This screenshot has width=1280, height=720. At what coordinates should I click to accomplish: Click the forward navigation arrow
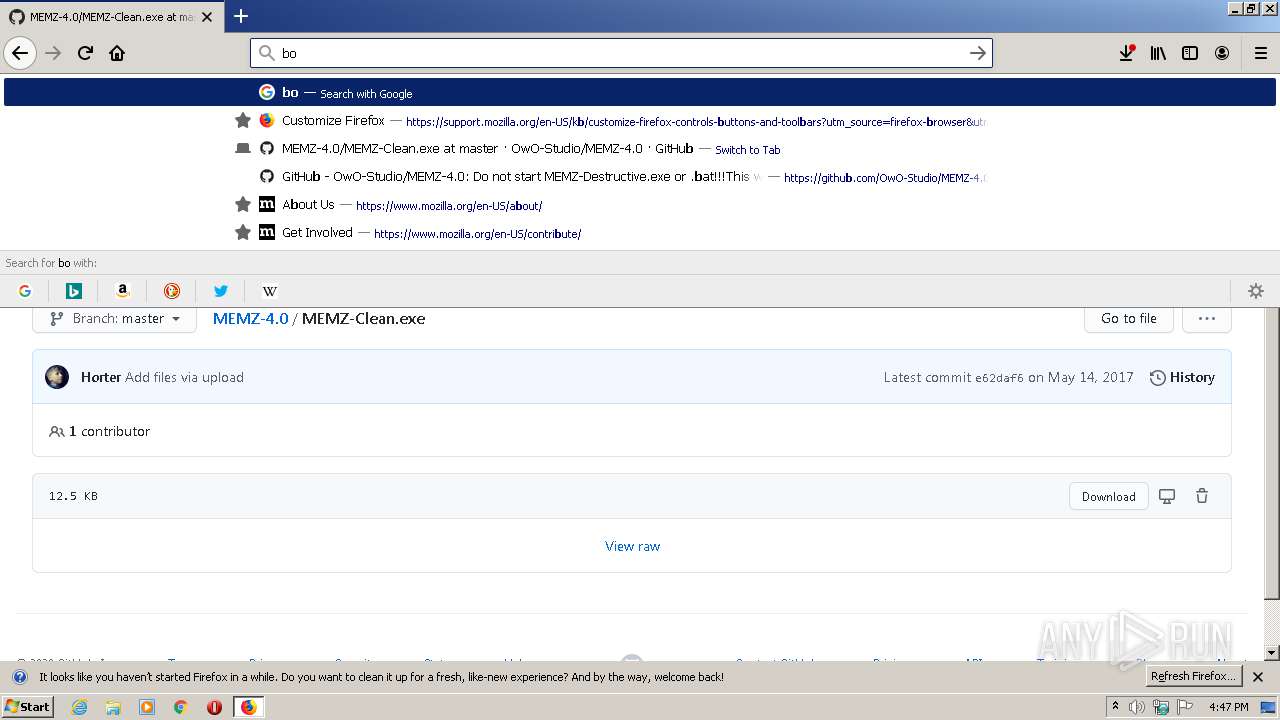[54, 53]
